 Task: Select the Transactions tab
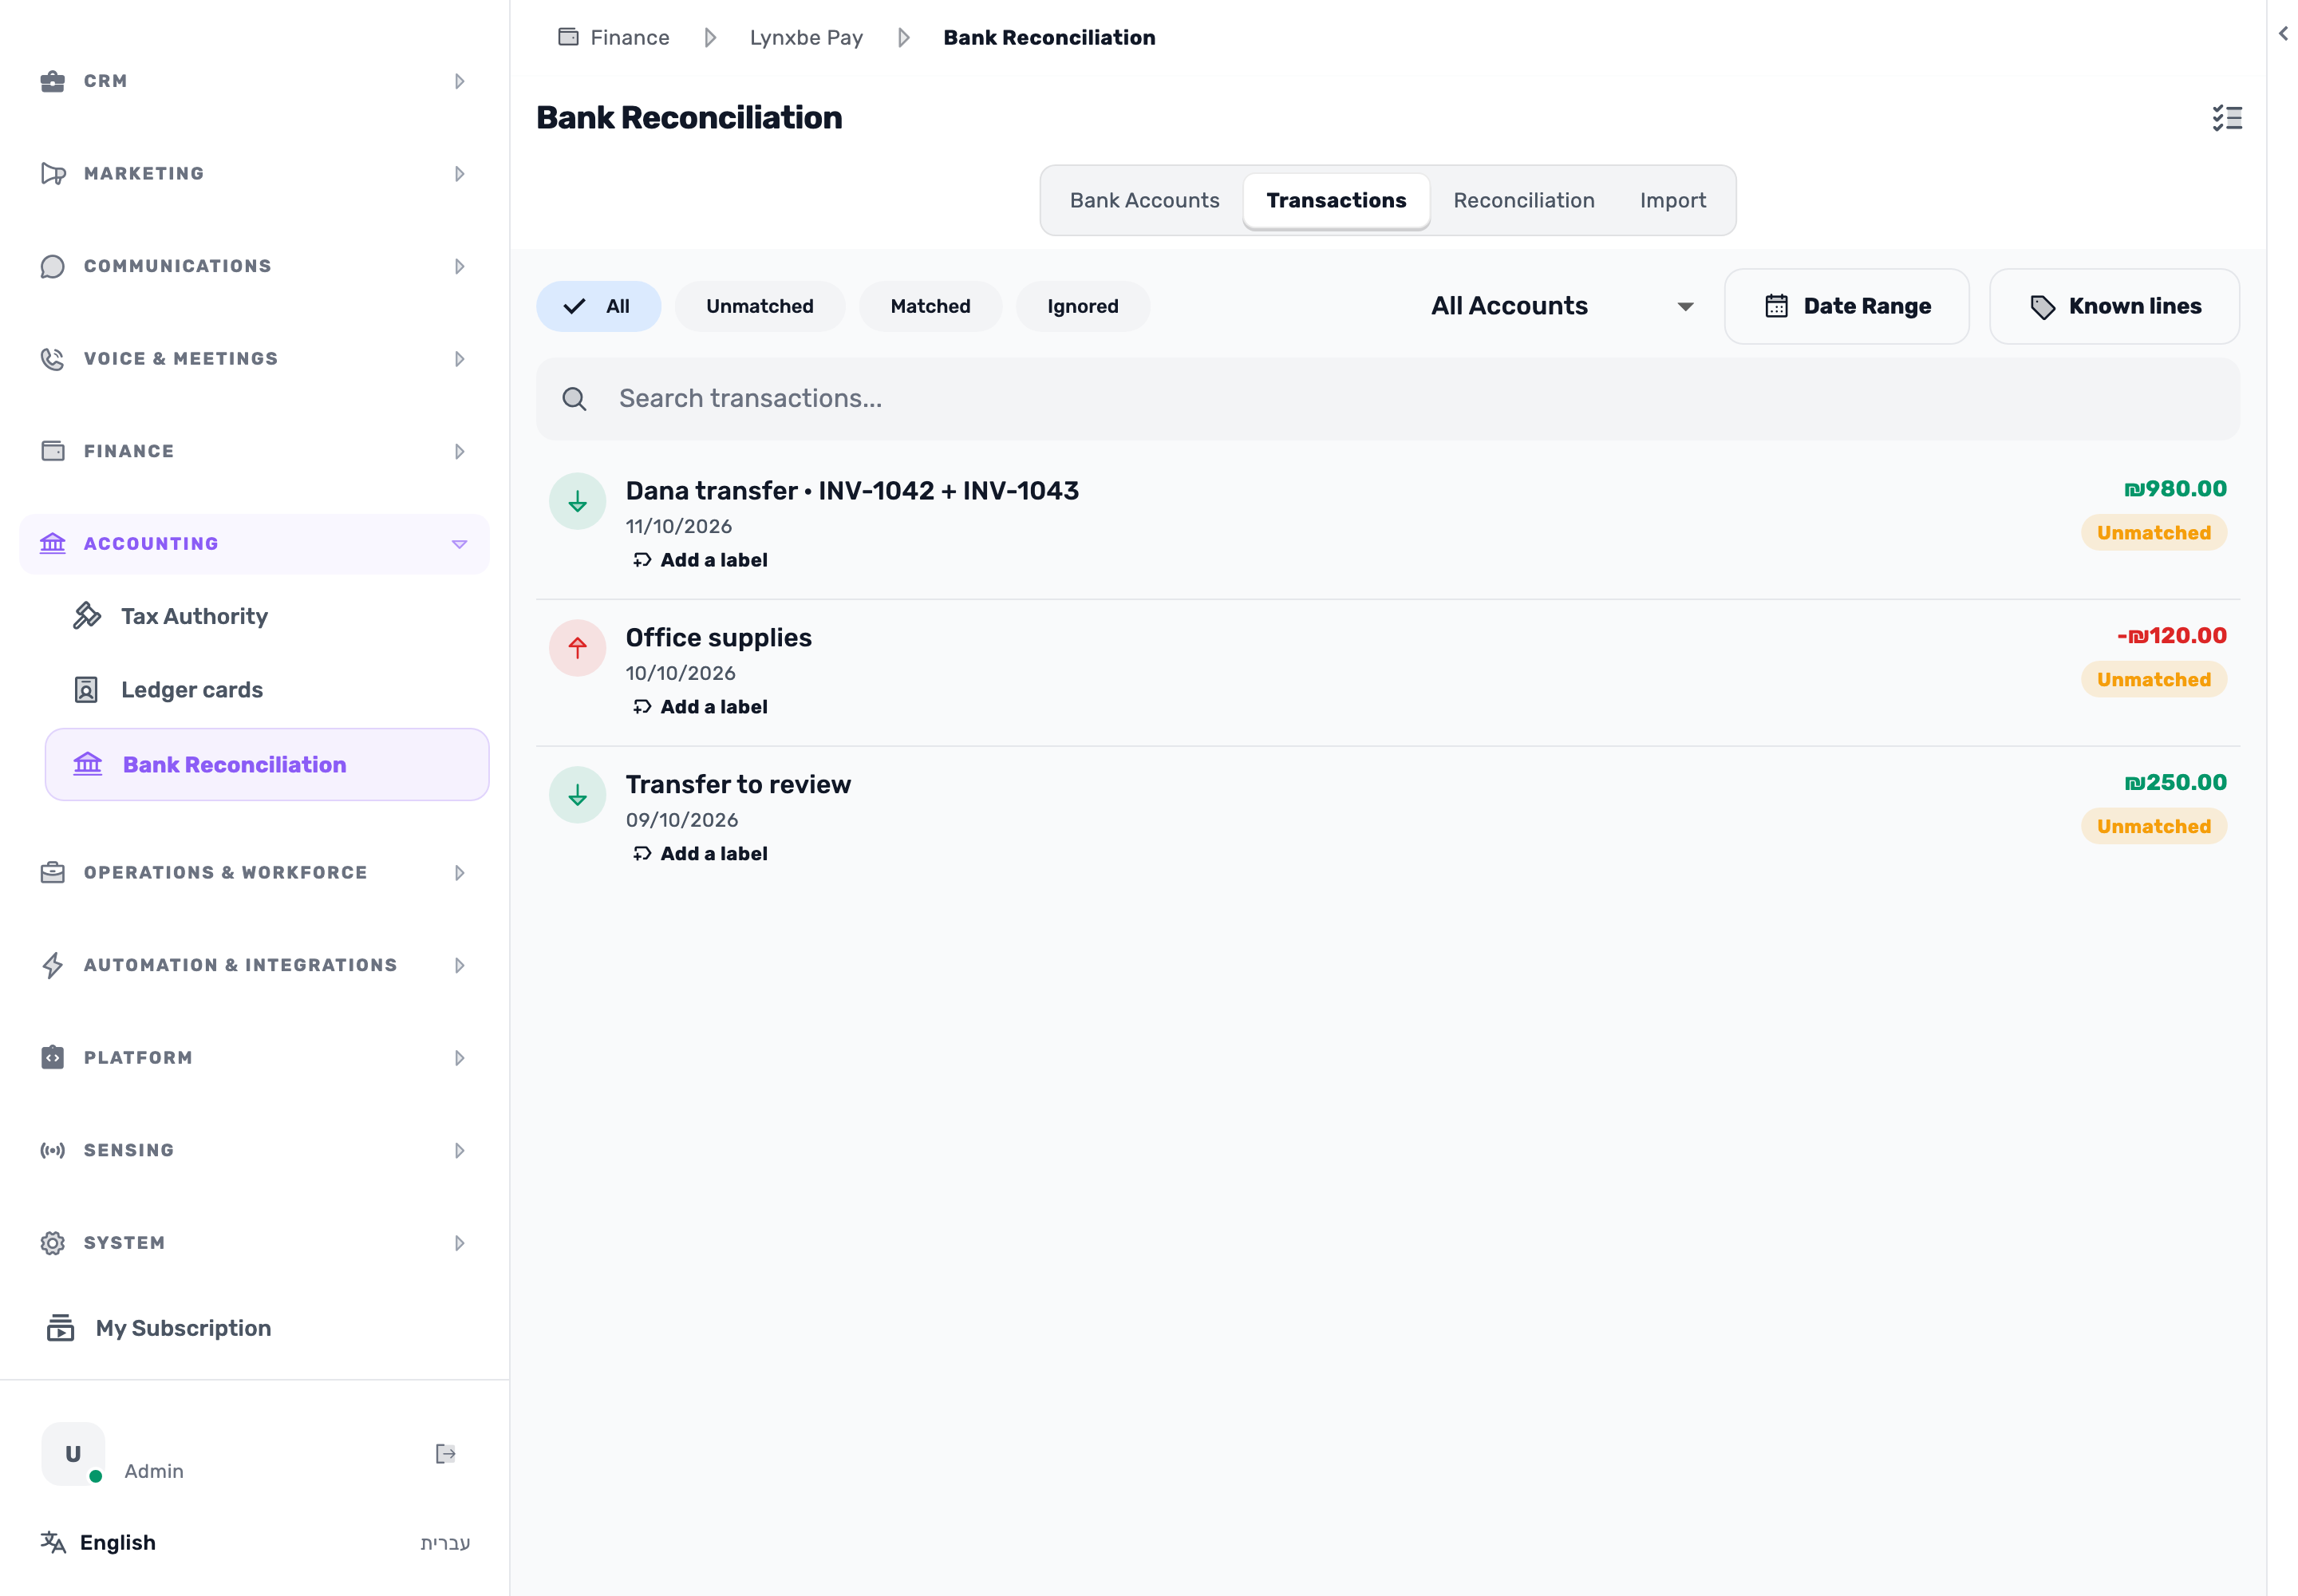1336,200
